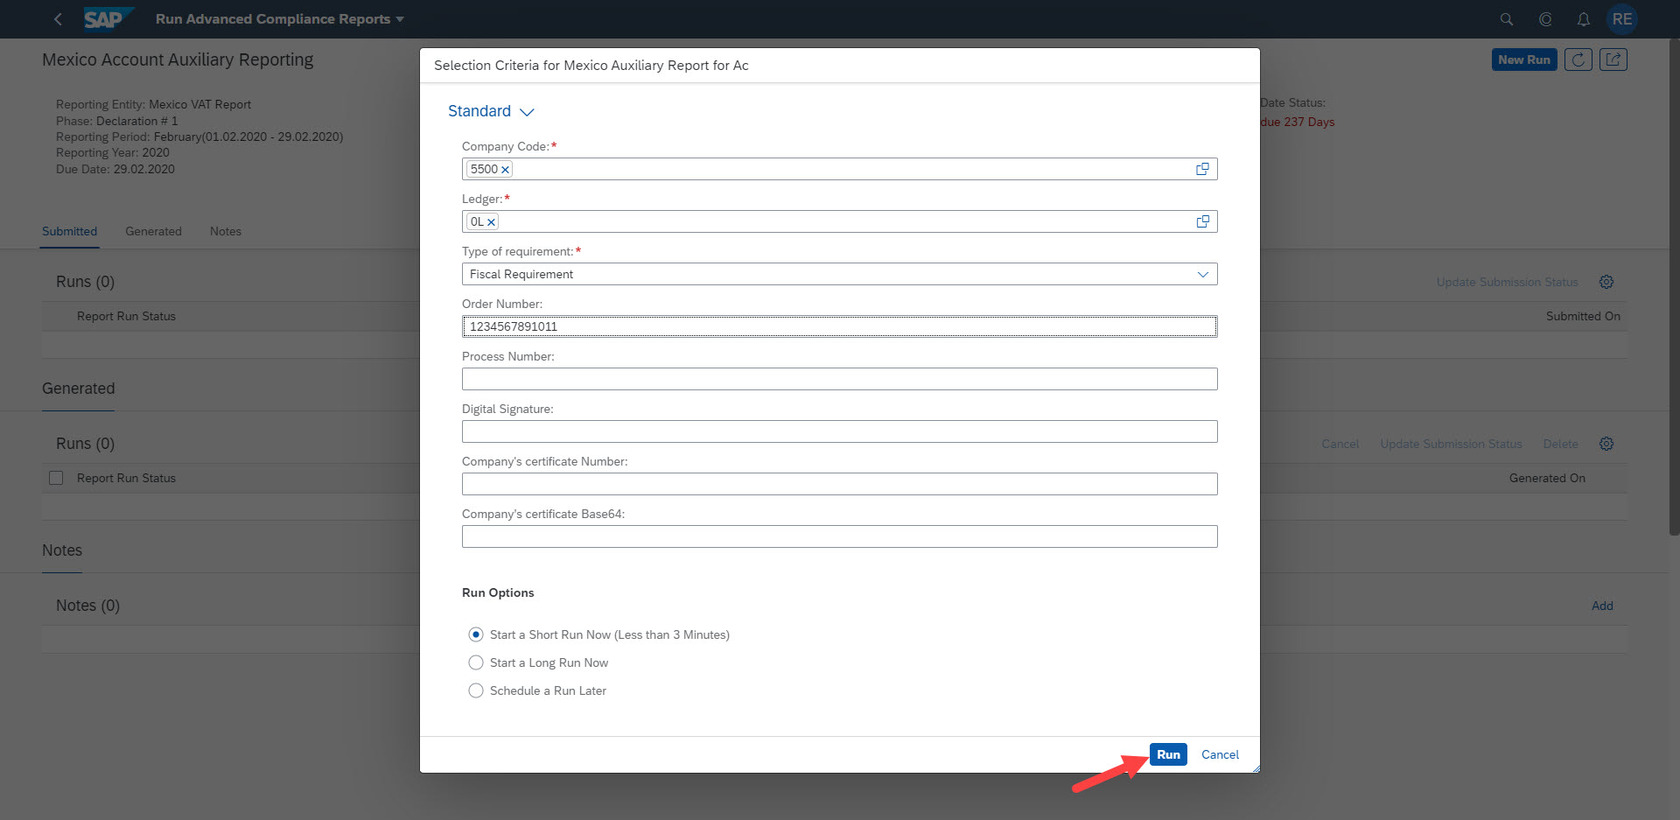Click the Digital Signature input field
1680x820 pixels.
pyautogui.click(x=840, y=432)
